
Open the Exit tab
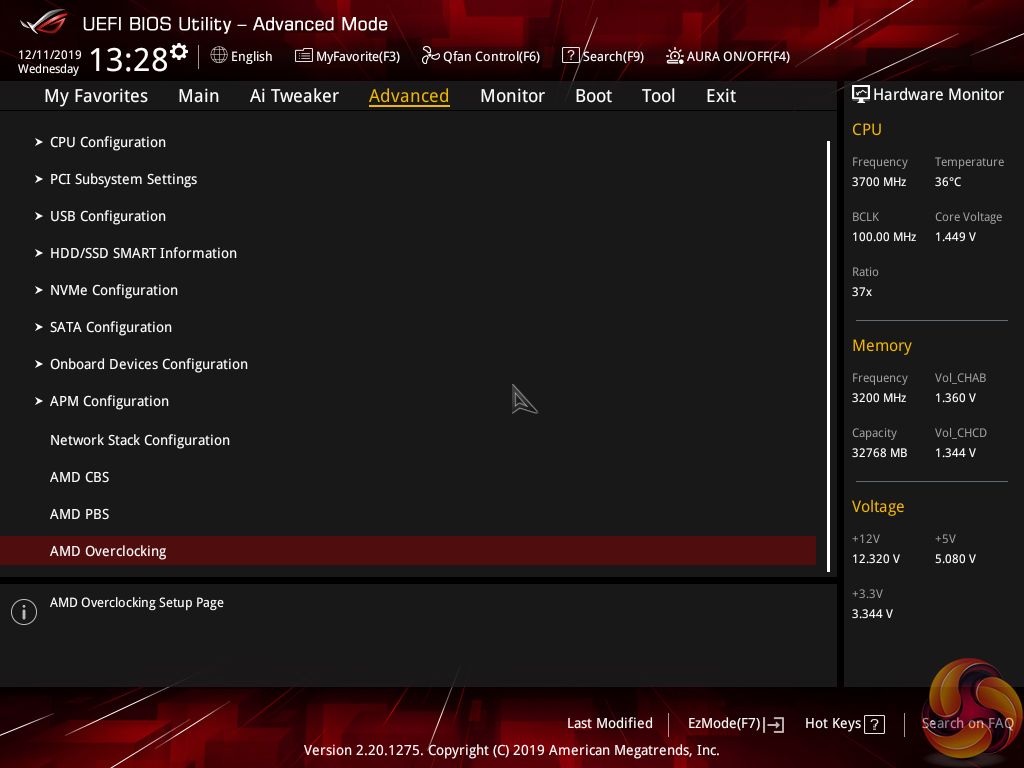tap(721, 96)
